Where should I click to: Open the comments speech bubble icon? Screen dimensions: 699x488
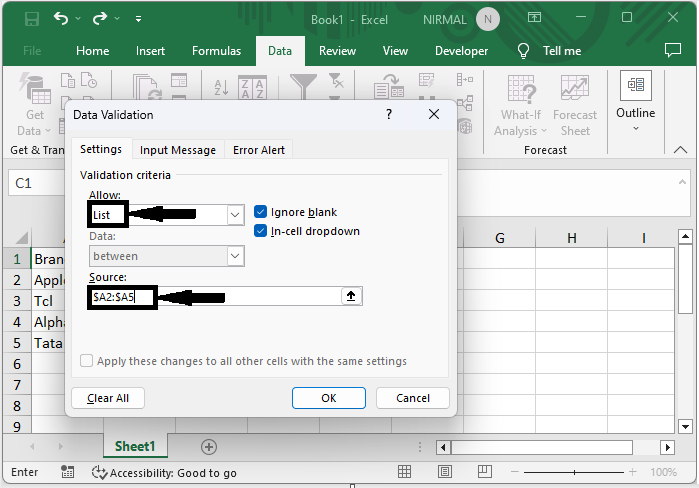click(673, 50)
